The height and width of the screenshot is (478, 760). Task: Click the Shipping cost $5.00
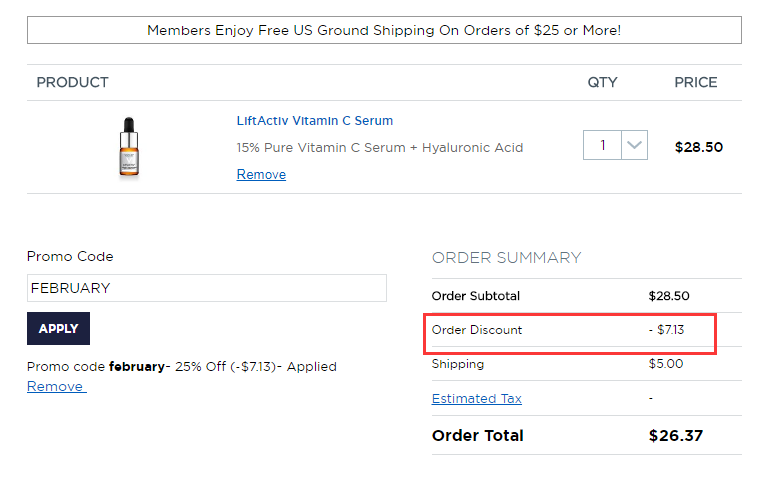(666, 364)
